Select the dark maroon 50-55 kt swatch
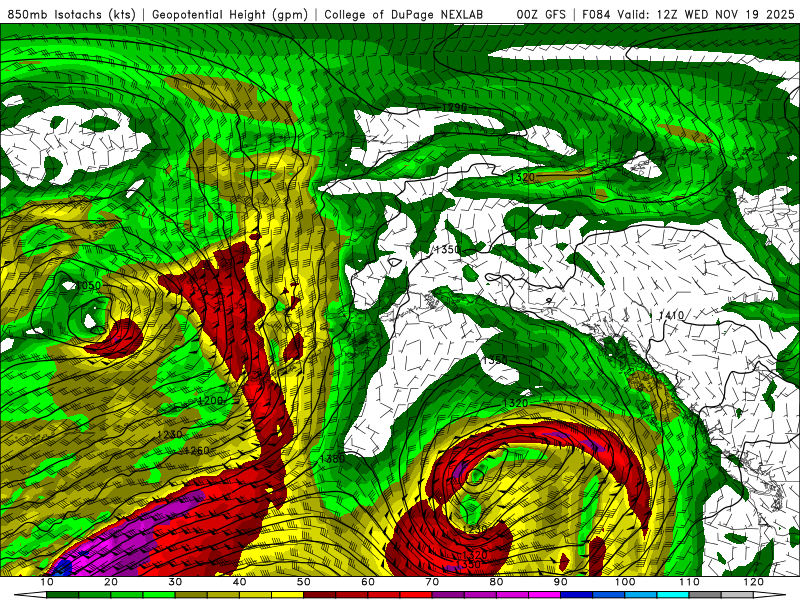The height and width of the screenshot is (600, 800). (x=319, y=595)
